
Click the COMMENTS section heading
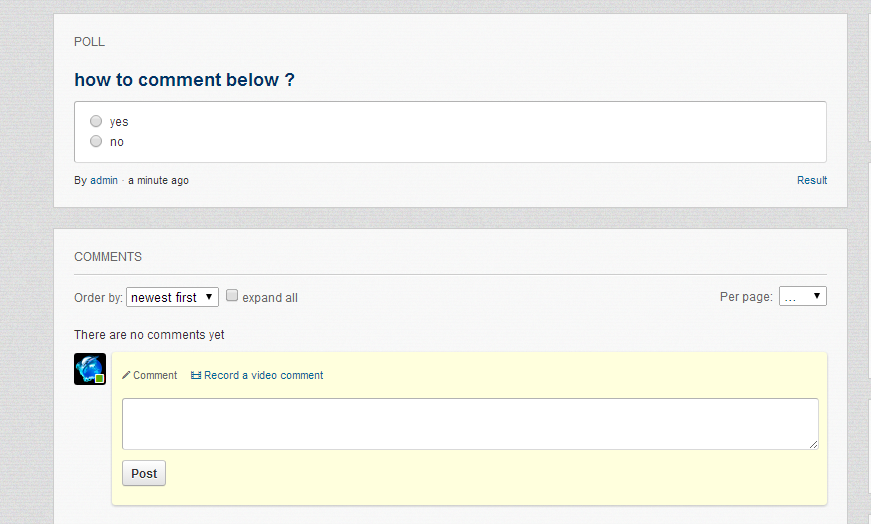tap(108, 257)
